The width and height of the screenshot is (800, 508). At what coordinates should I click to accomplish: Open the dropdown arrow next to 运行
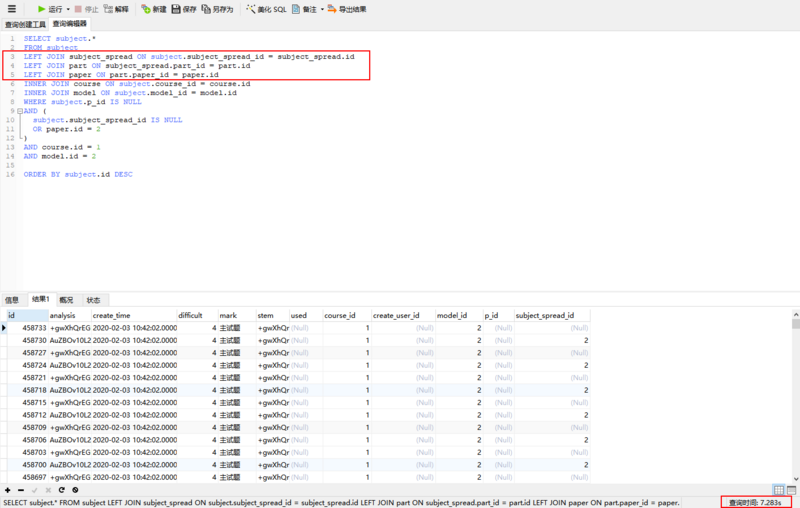68,9
